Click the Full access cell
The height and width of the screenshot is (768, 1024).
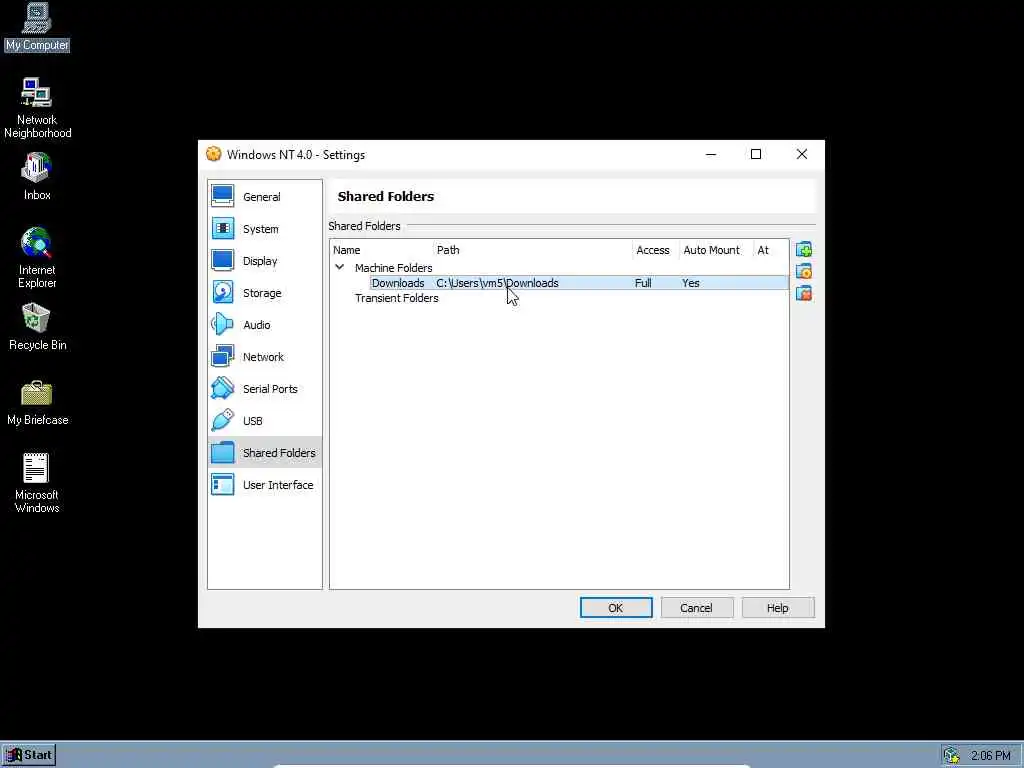tap(643, 283)
